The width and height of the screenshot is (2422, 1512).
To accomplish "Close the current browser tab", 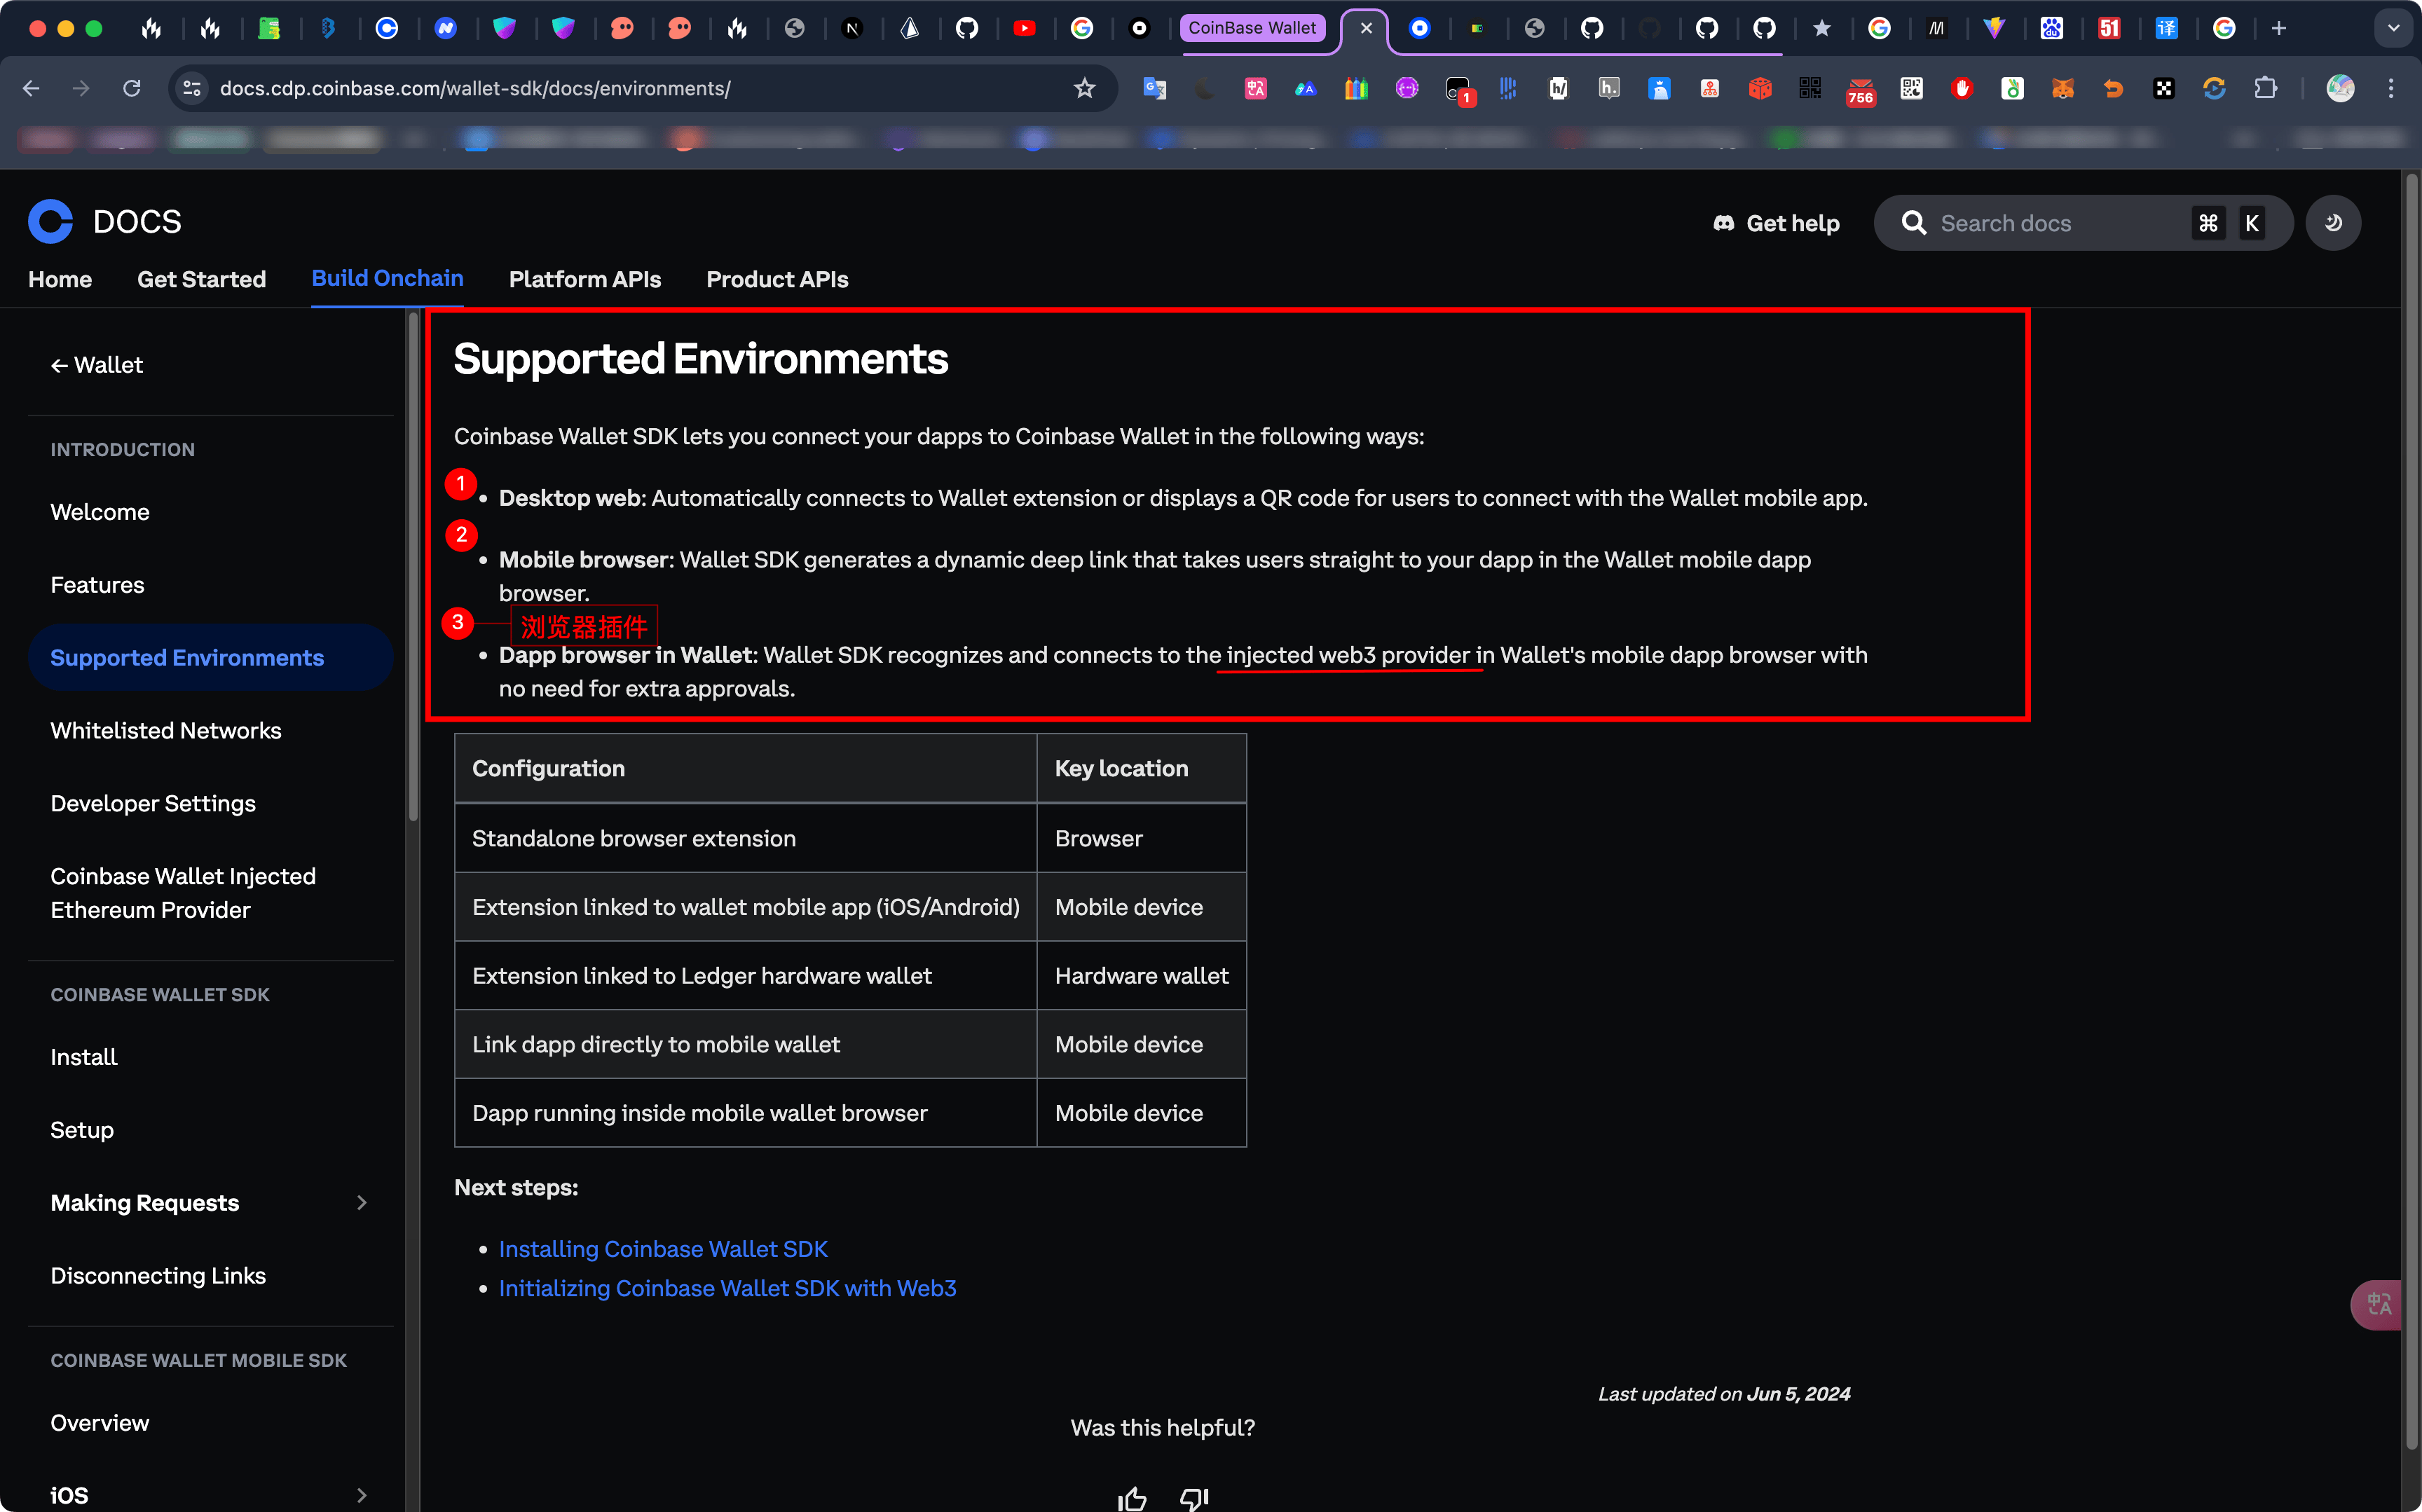I will pos(1366,28).
